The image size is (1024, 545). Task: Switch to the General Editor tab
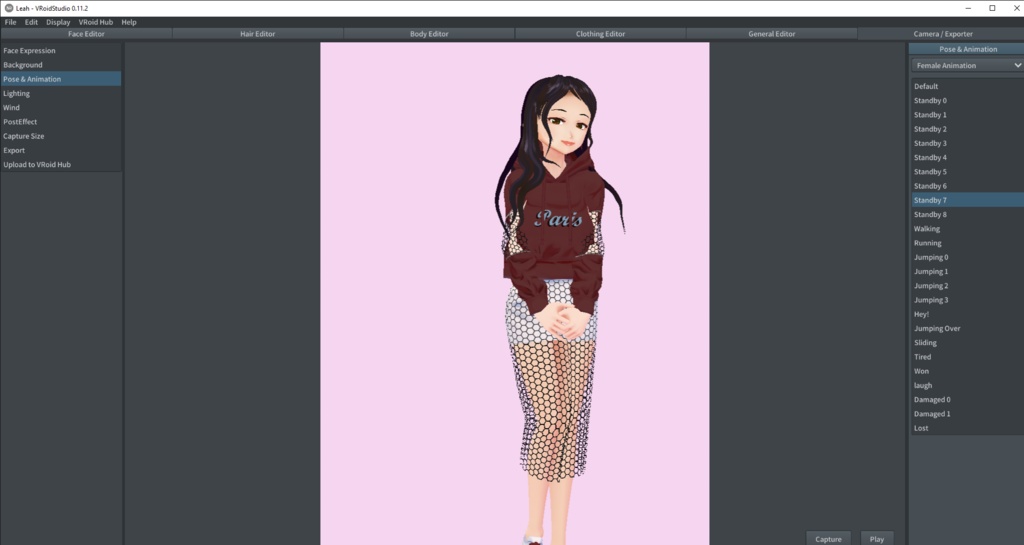[771, 34]
